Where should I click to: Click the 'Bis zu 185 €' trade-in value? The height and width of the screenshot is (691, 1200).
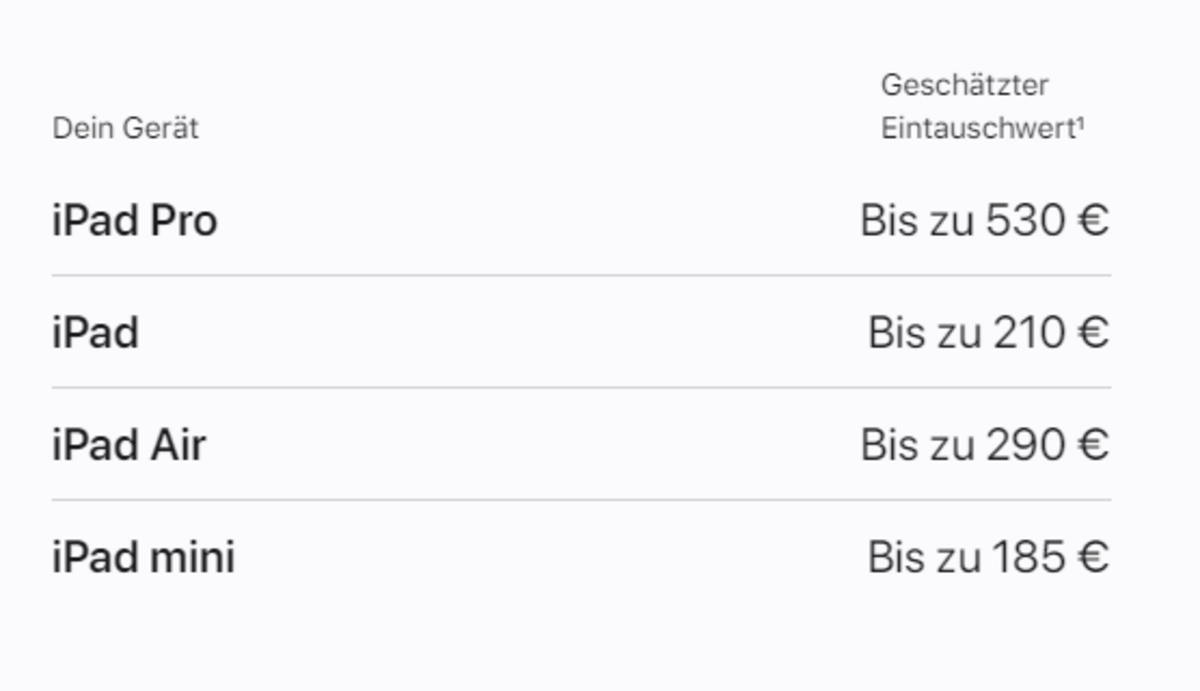tap(989, 557)
